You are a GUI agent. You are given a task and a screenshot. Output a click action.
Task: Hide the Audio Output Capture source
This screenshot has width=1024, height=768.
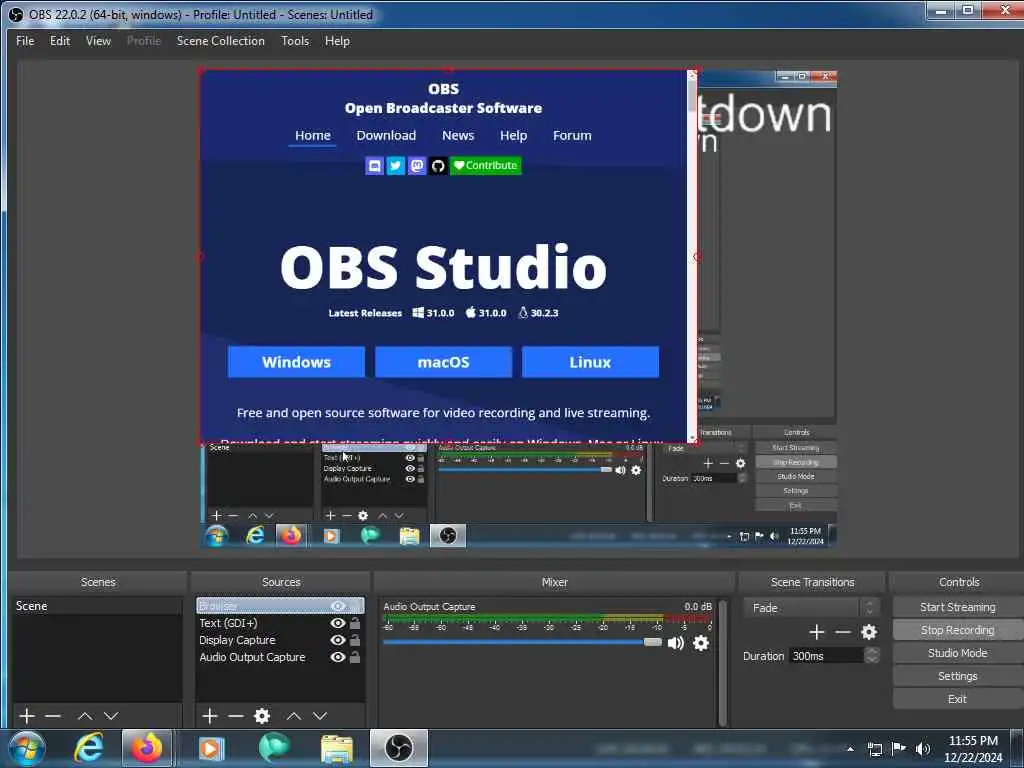point(338,657)
